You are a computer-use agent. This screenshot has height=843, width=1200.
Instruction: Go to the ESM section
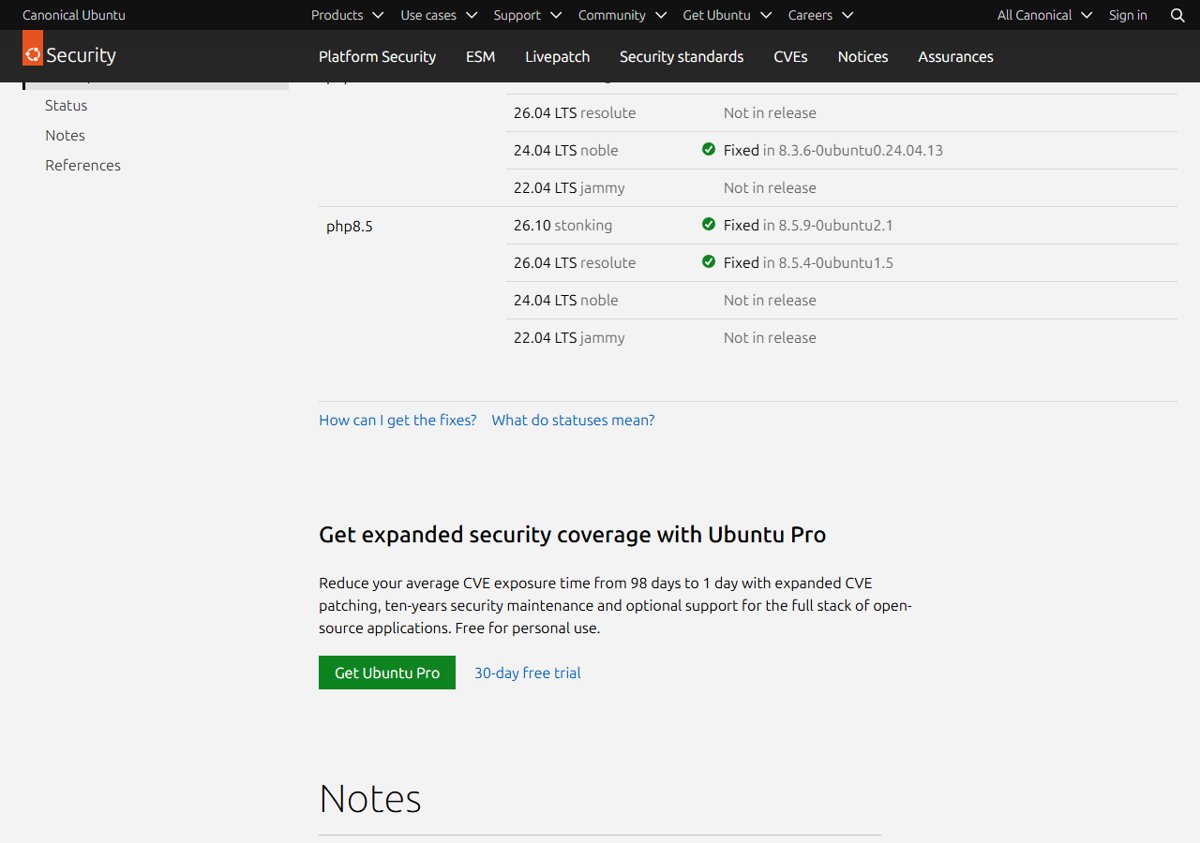[480, 56]
